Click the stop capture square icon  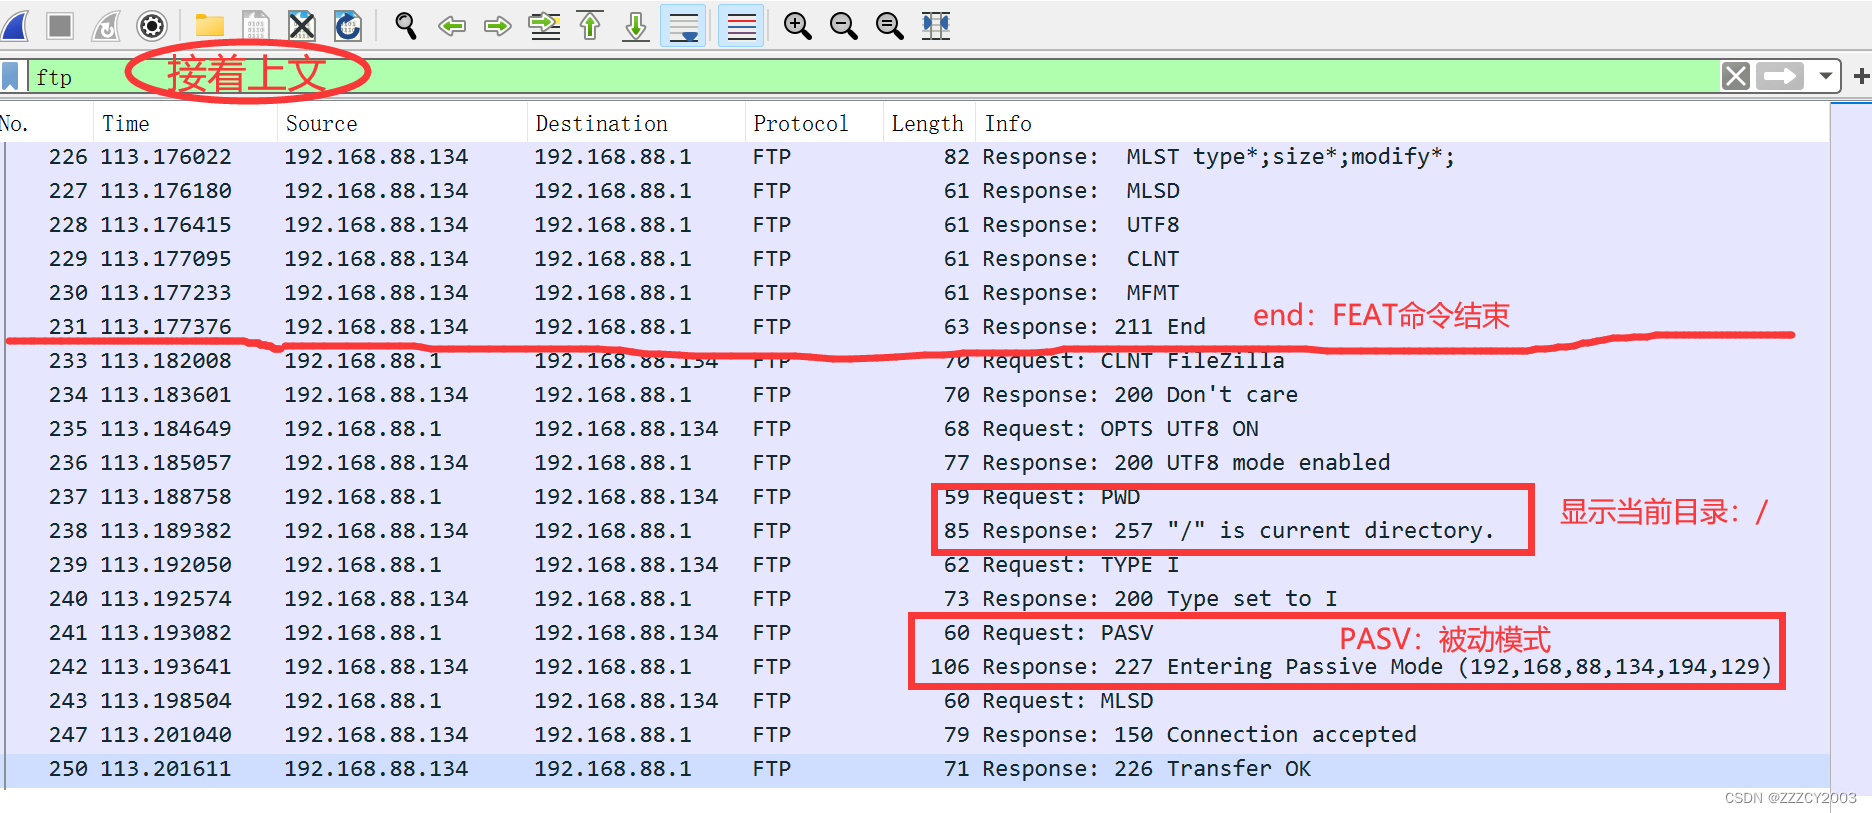pos(60,25)
